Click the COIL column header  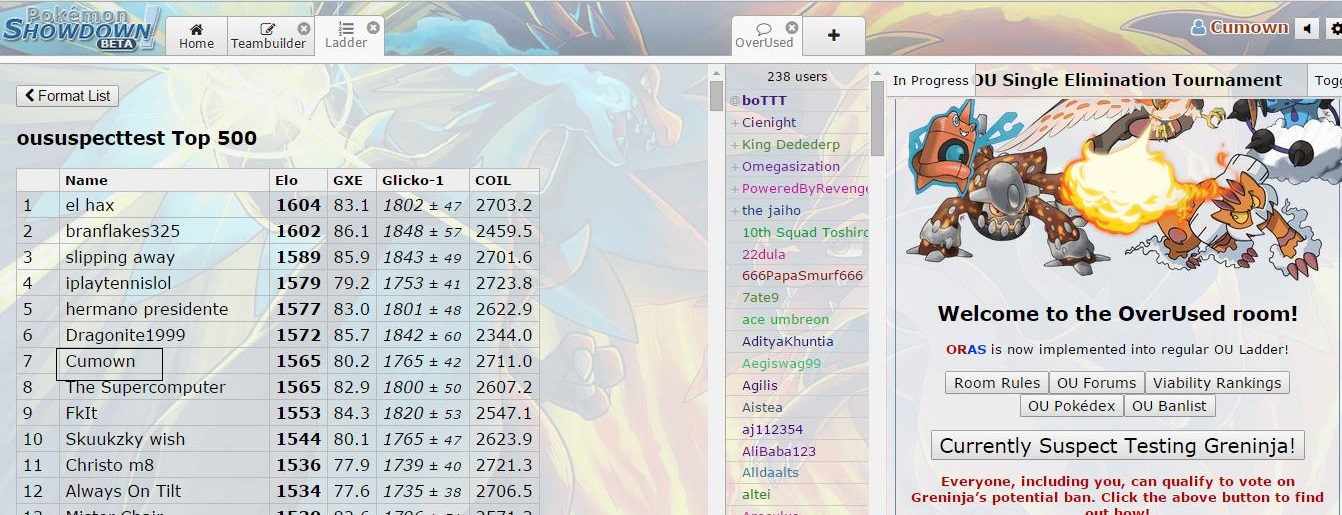(x=505, y=180)
